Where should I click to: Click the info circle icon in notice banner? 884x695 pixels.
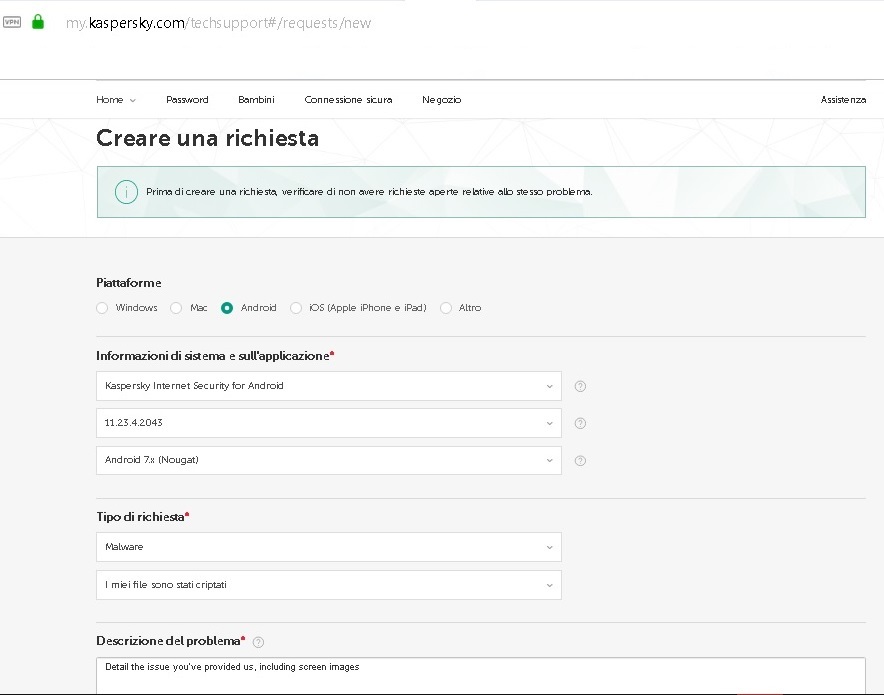[126, 192]
